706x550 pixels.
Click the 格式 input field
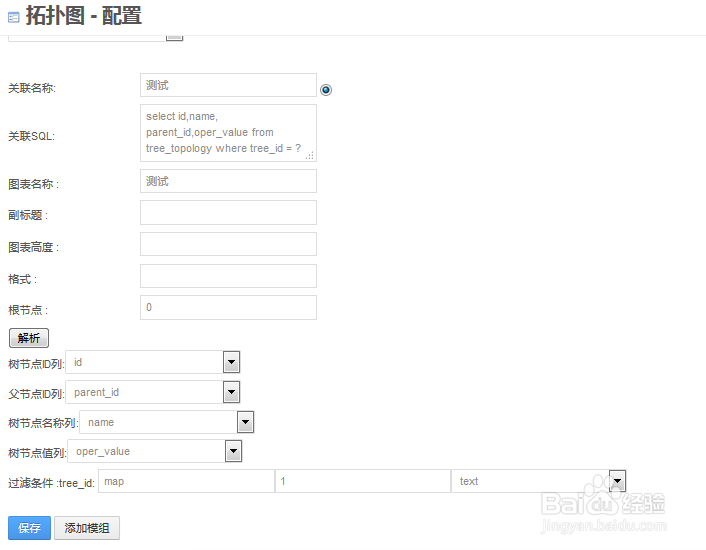[x=228, y=276]
